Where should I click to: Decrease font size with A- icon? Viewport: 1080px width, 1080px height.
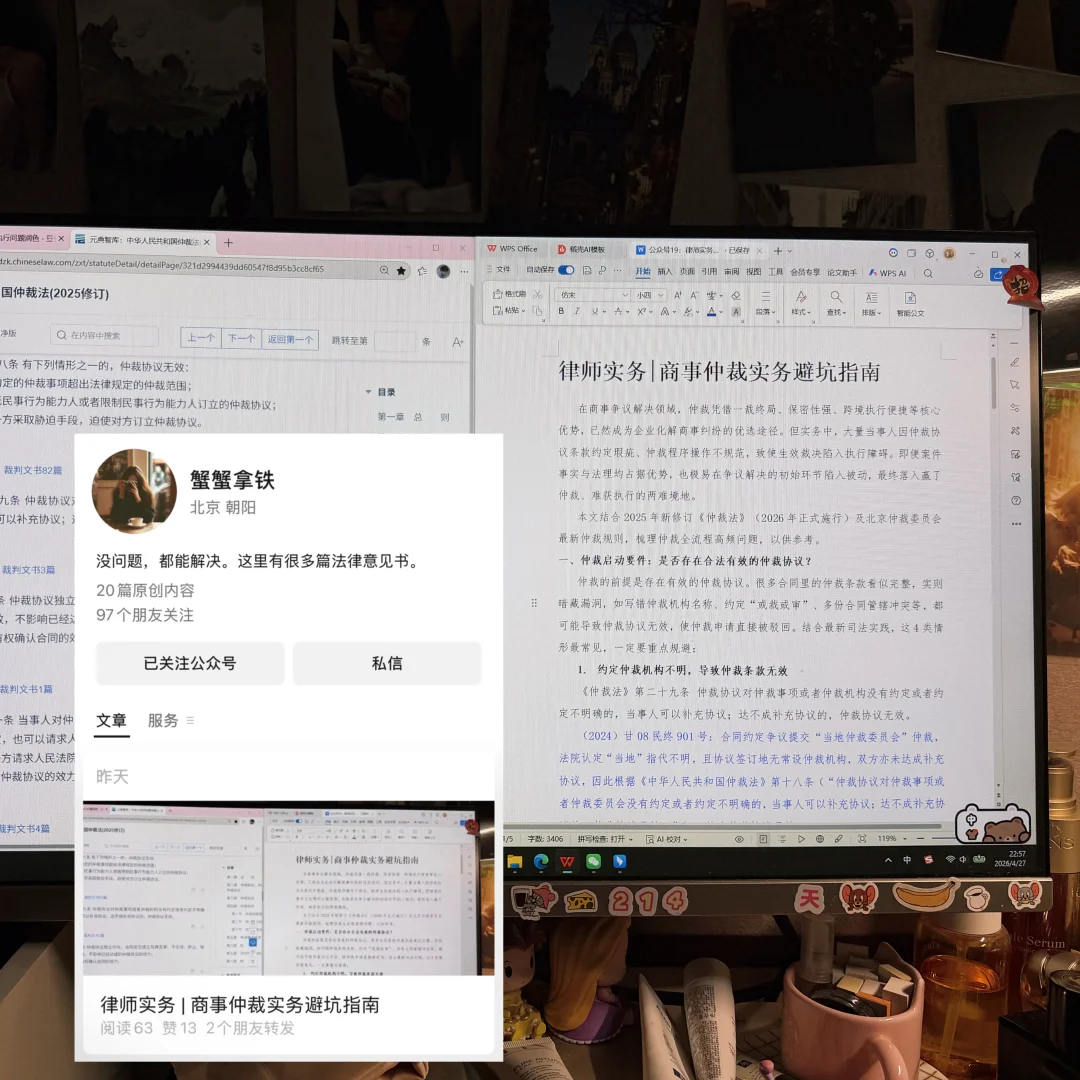click(694, 295)
